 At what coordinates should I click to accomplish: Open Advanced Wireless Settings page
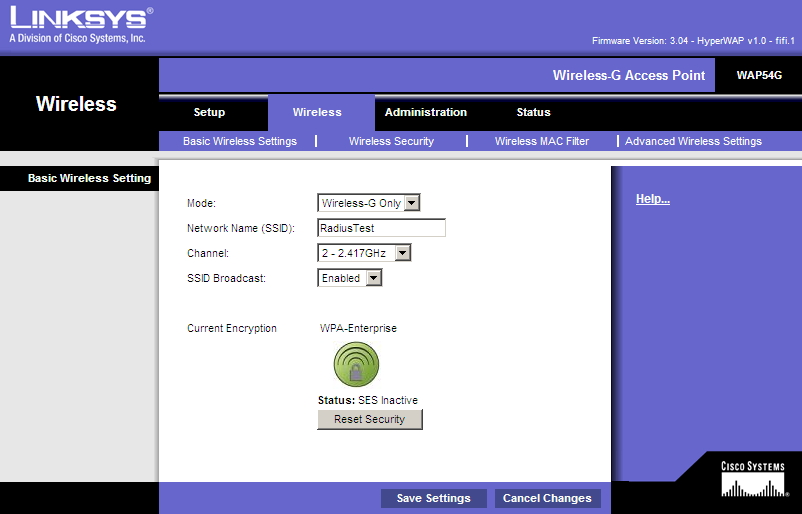[693, 141]
